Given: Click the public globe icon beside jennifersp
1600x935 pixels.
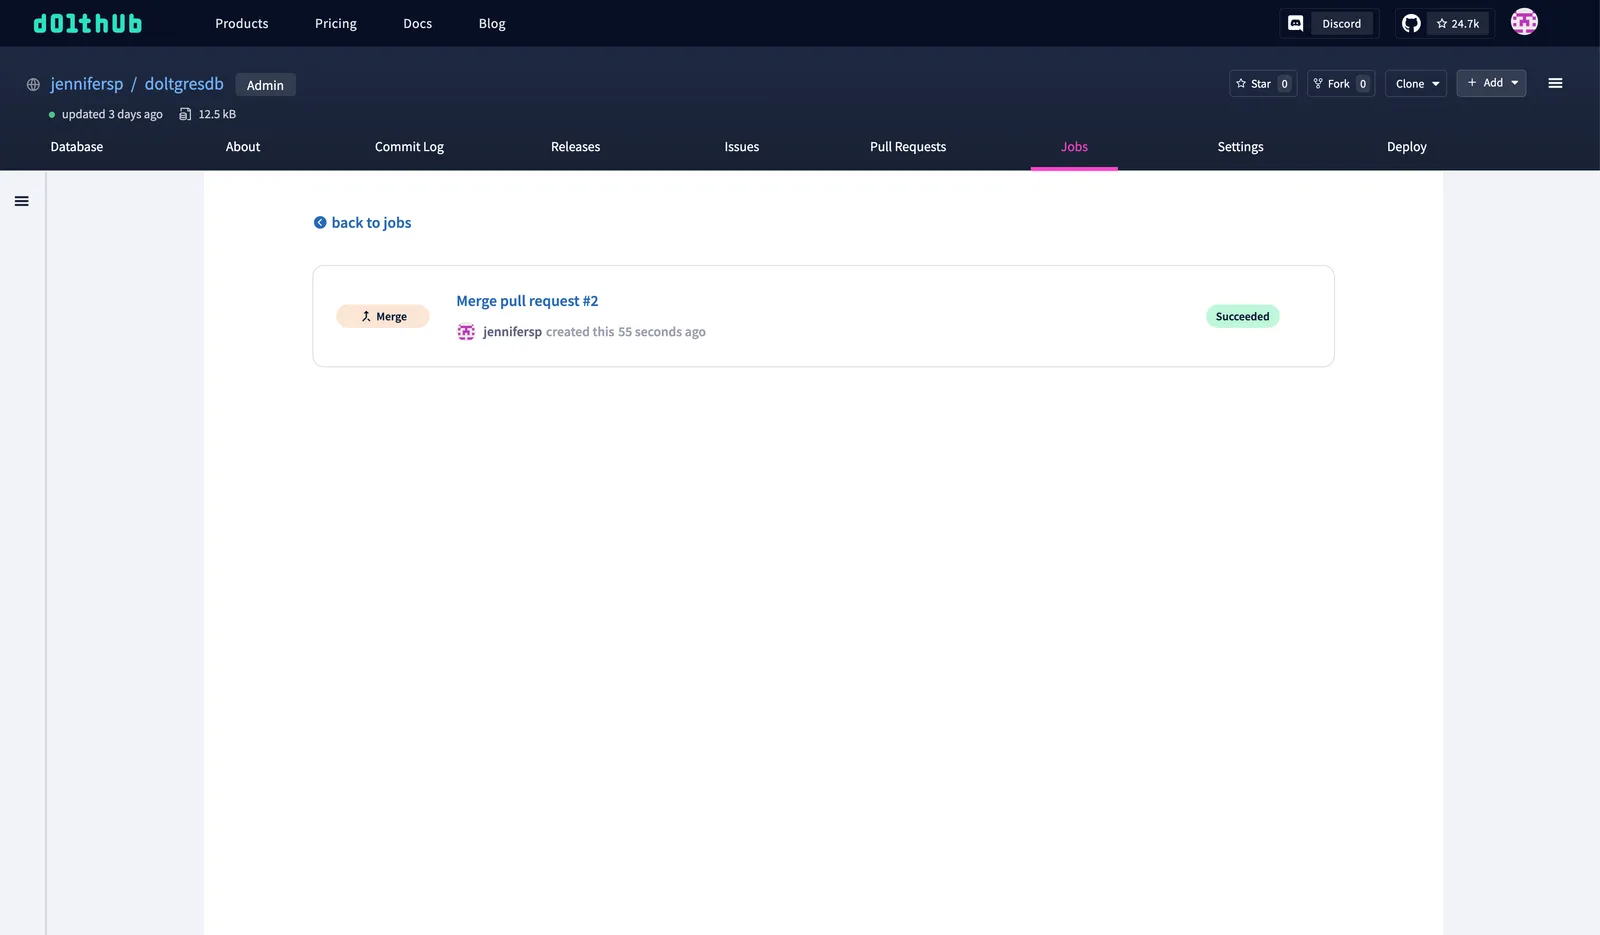Looking at the screenshot, I should (33, 85).
